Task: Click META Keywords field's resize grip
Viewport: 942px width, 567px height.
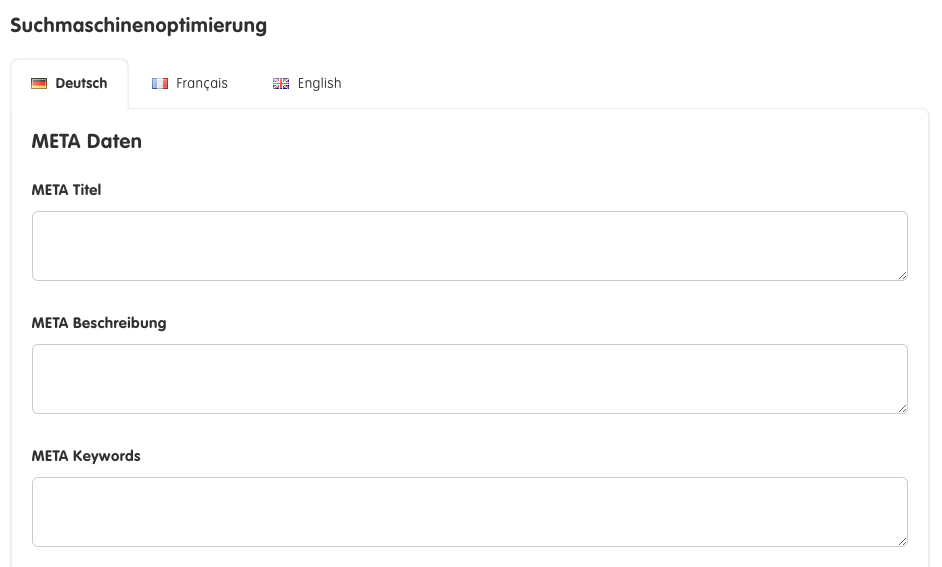Action: 902,541
